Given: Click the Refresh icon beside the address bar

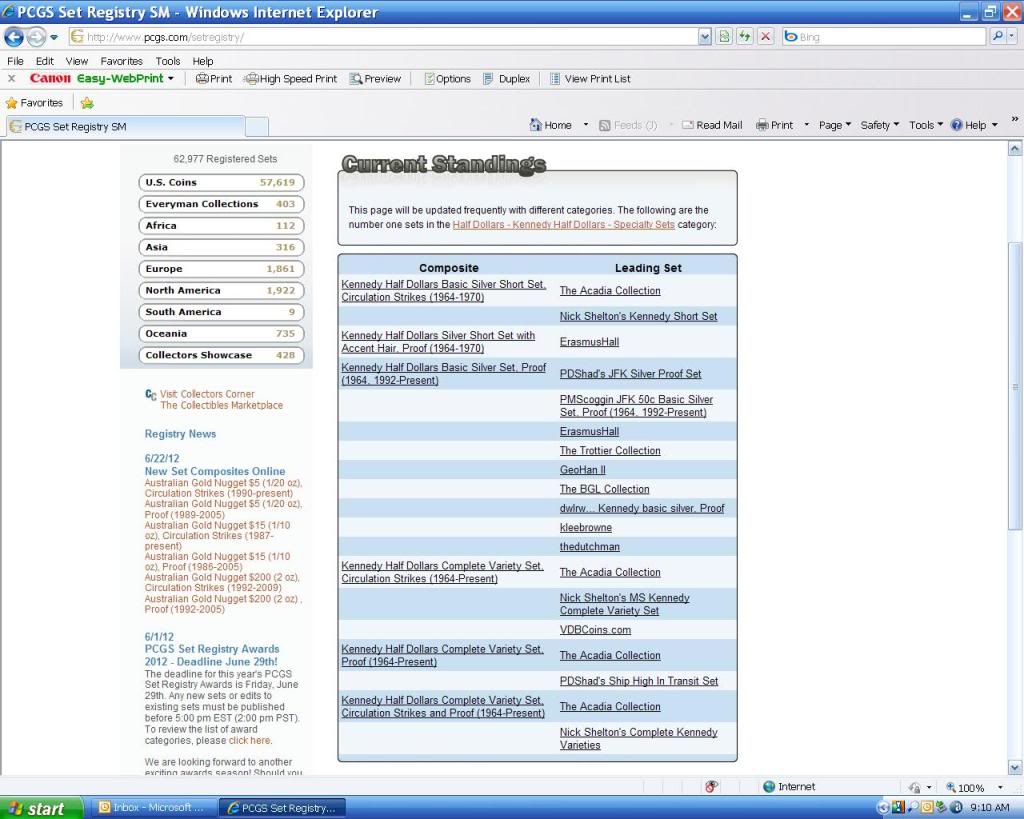Looking at the screenshot, I should pos(744,37).
